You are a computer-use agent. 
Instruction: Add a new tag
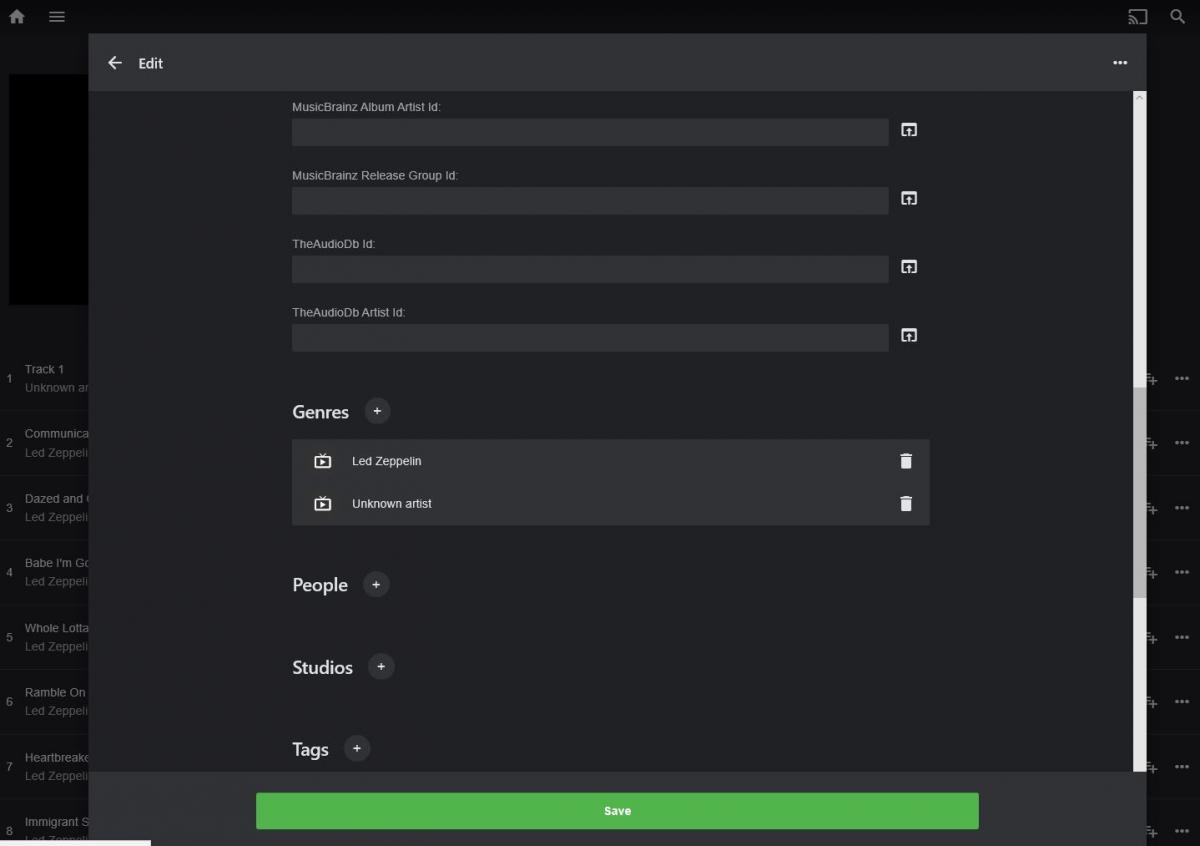357,749
